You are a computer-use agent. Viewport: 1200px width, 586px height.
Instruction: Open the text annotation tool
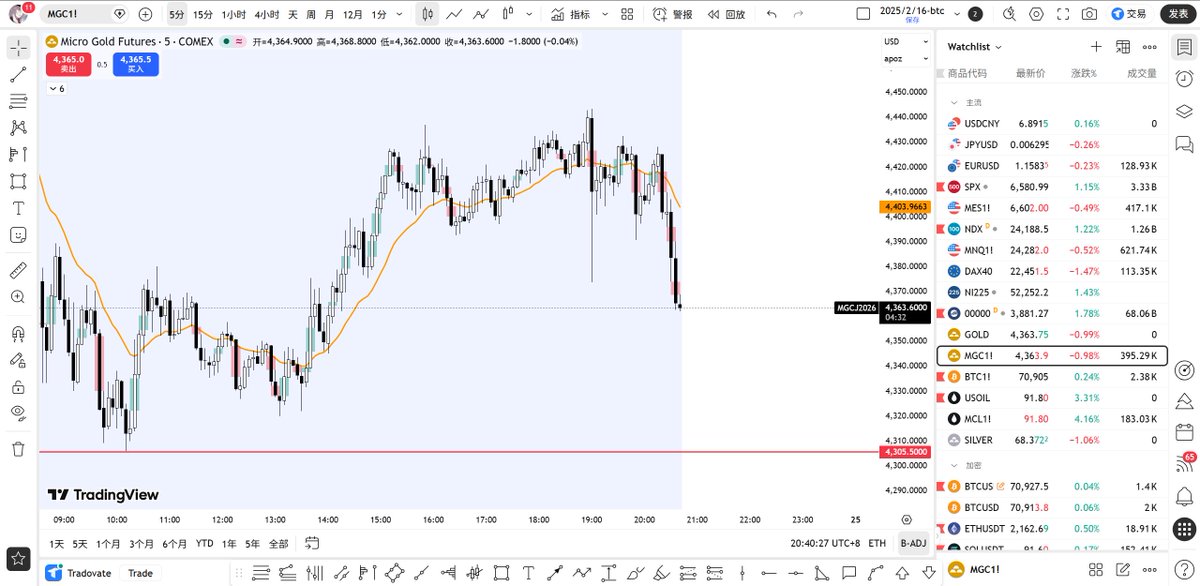tap(18, 208)
